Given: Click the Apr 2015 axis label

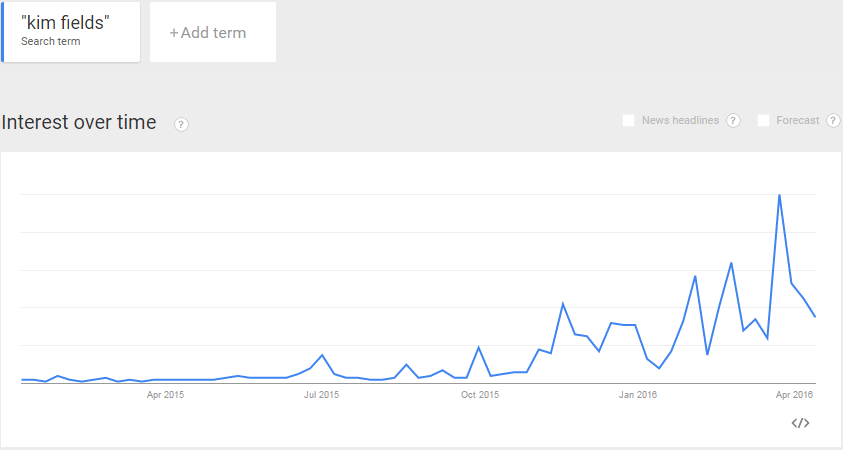Looking at the screenshot, I should pos(165,395).
